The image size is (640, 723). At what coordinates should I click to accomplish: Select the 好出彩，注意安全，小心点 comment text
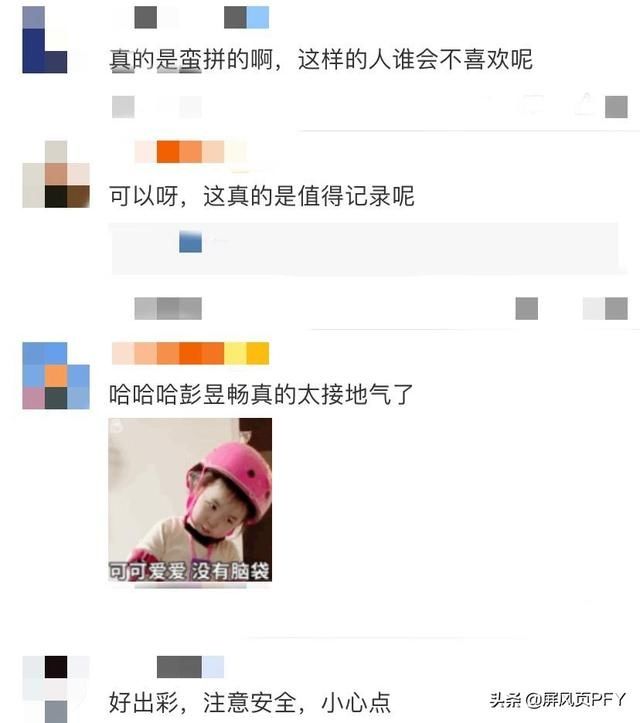click(250, 703)
